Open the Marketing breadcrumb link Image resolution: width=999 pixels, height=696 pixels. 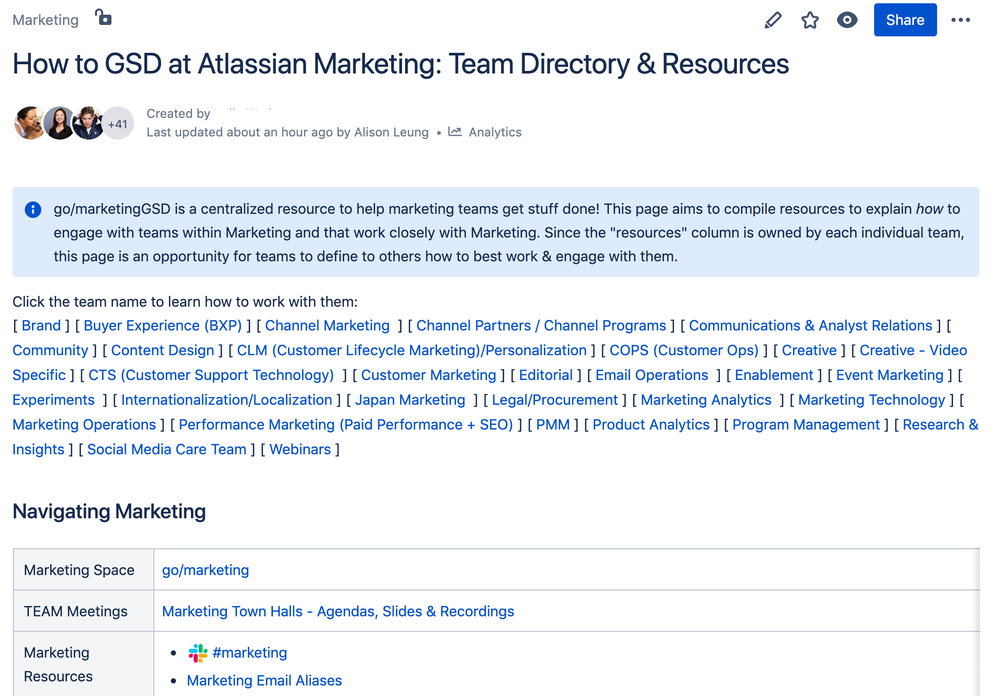[45, 20]
